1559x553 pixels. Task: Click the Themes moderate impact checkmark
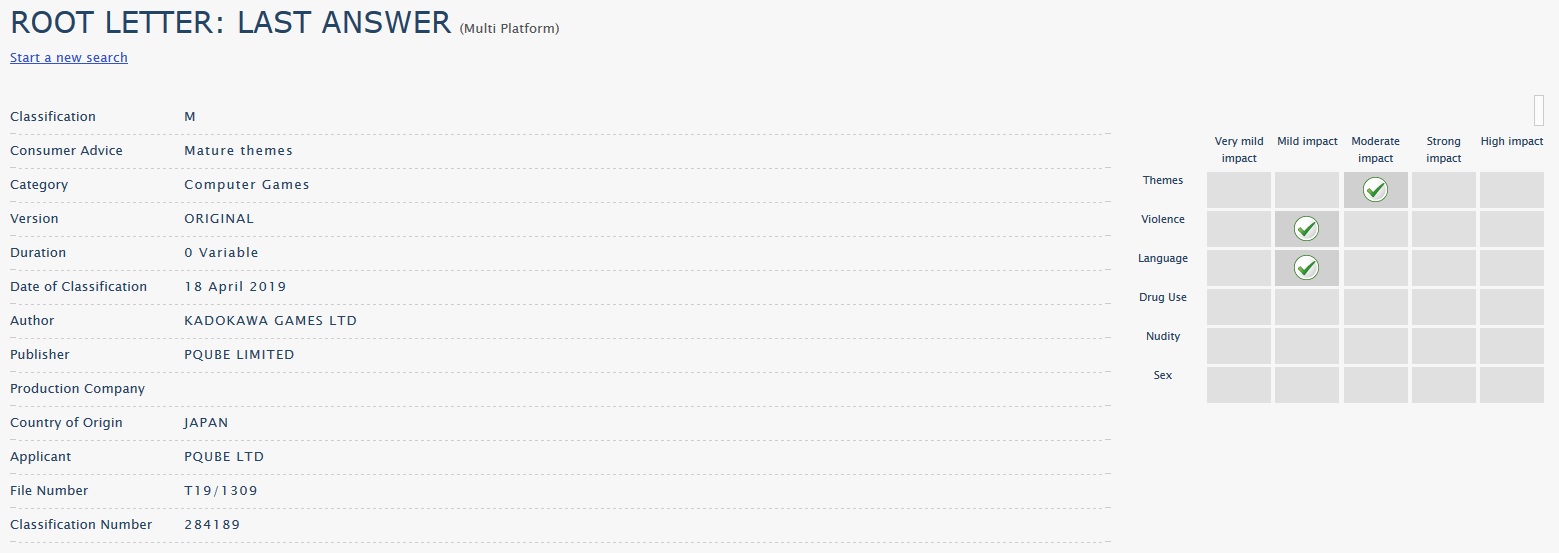point(1375,189)
